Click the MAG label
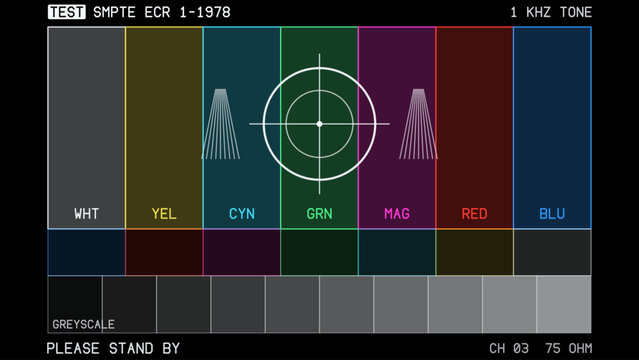Image resolution: width=639 pixels, height=360 pixels. 397,214
